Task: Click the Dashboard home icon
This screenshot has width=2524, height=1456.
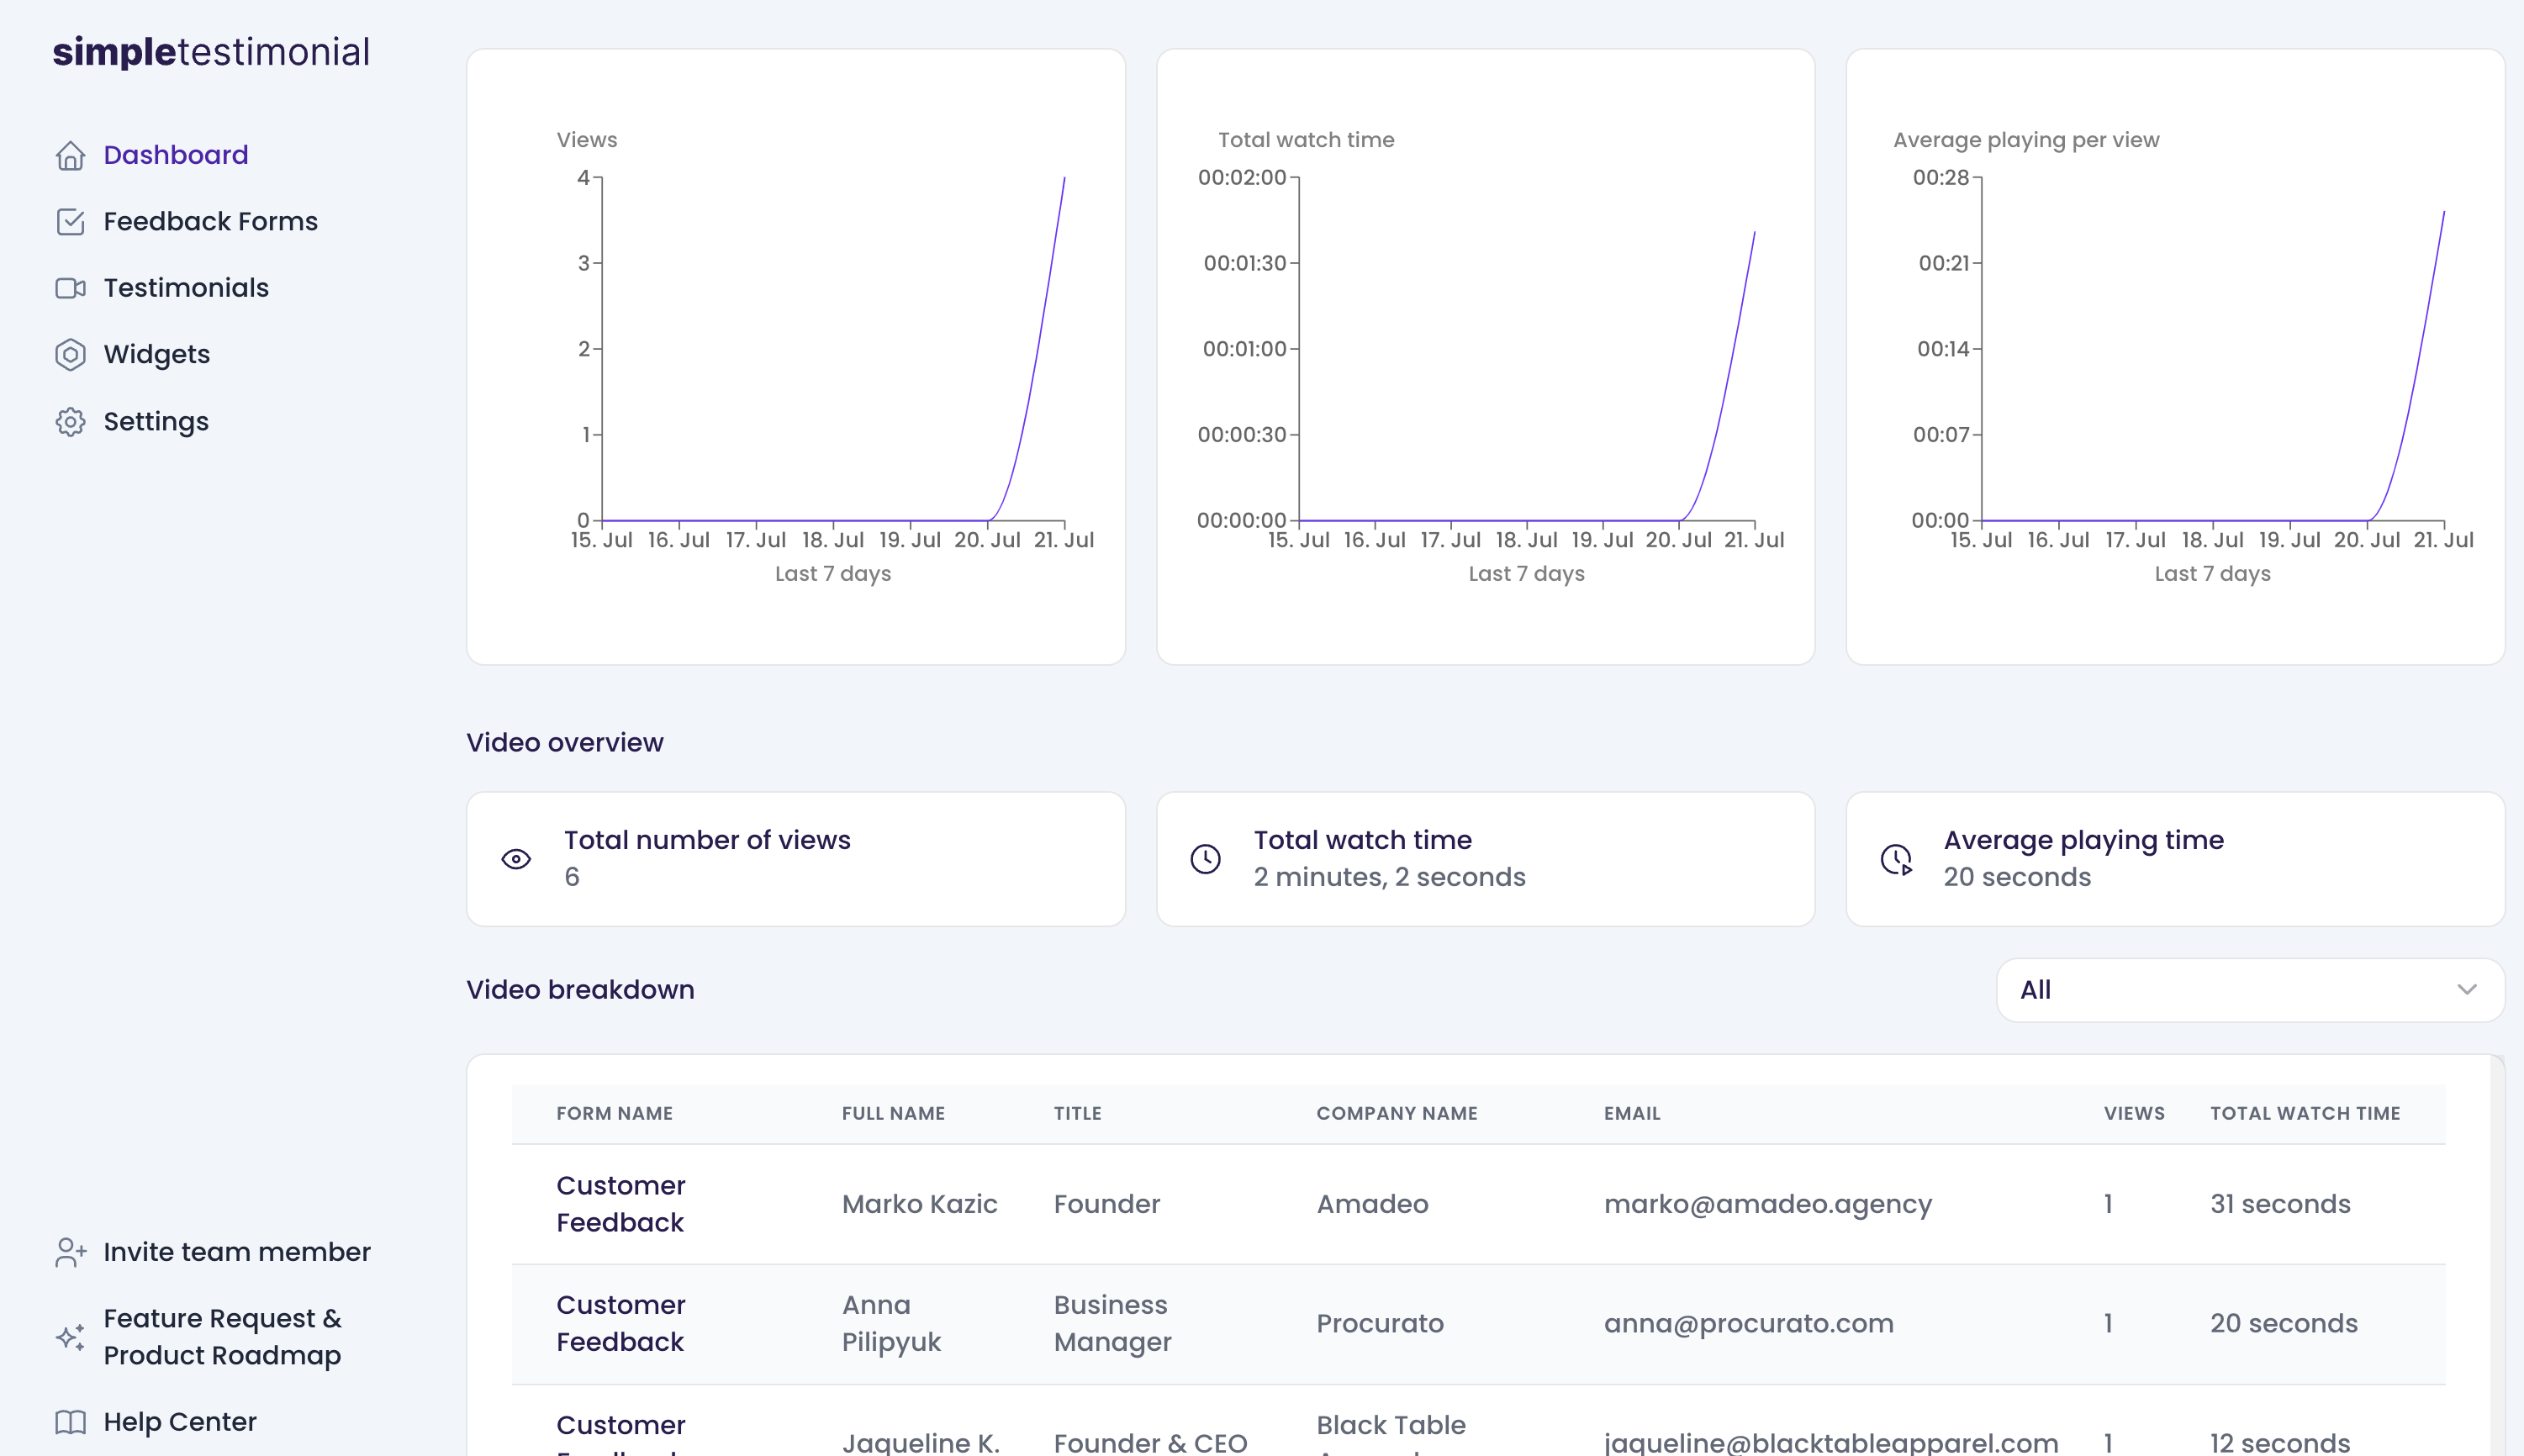Action: (x=70, y=155)
